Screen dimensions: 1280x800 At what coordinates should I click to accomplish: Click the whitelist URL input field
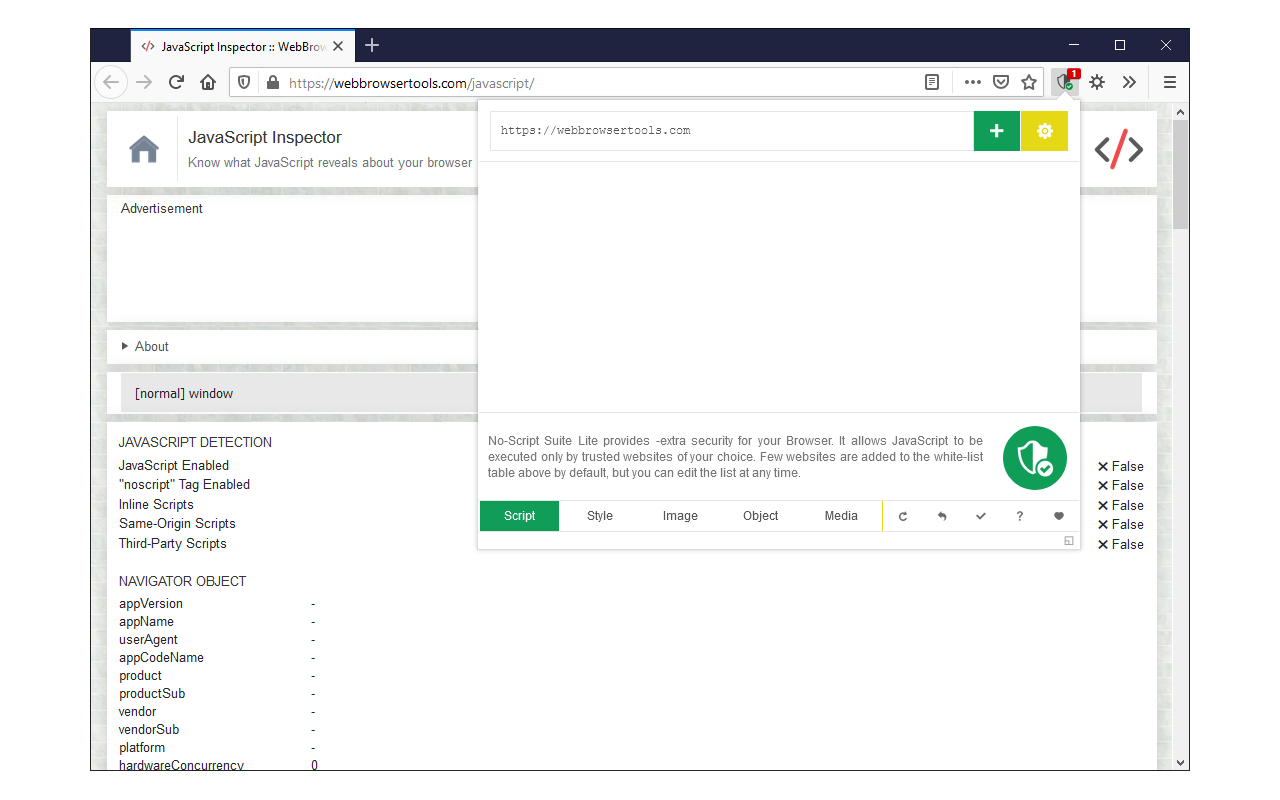[732, 131]
